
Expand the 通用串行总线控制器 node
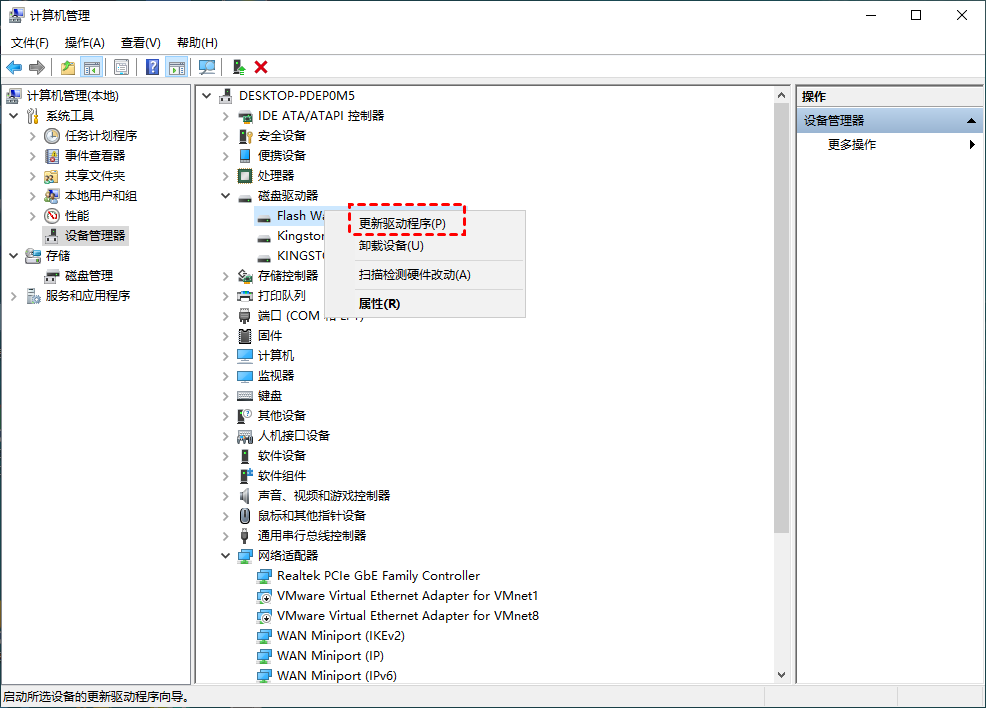[x=225, y=536]
